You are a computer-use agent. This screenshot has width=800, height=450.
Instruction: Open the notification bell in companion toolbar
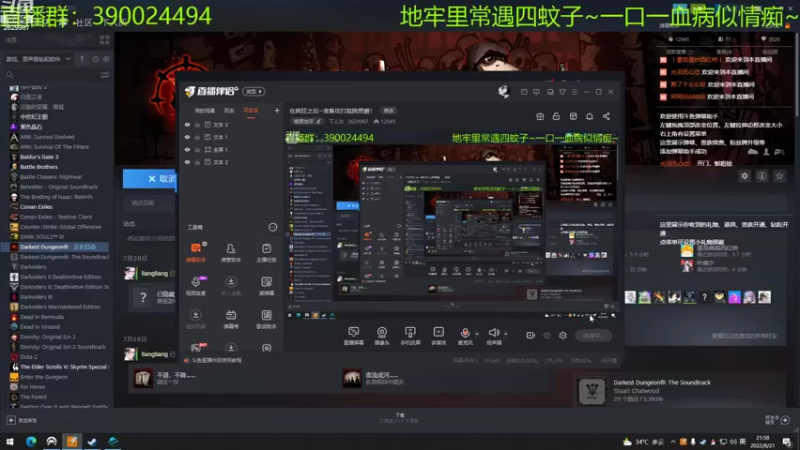tap(589, 116)
